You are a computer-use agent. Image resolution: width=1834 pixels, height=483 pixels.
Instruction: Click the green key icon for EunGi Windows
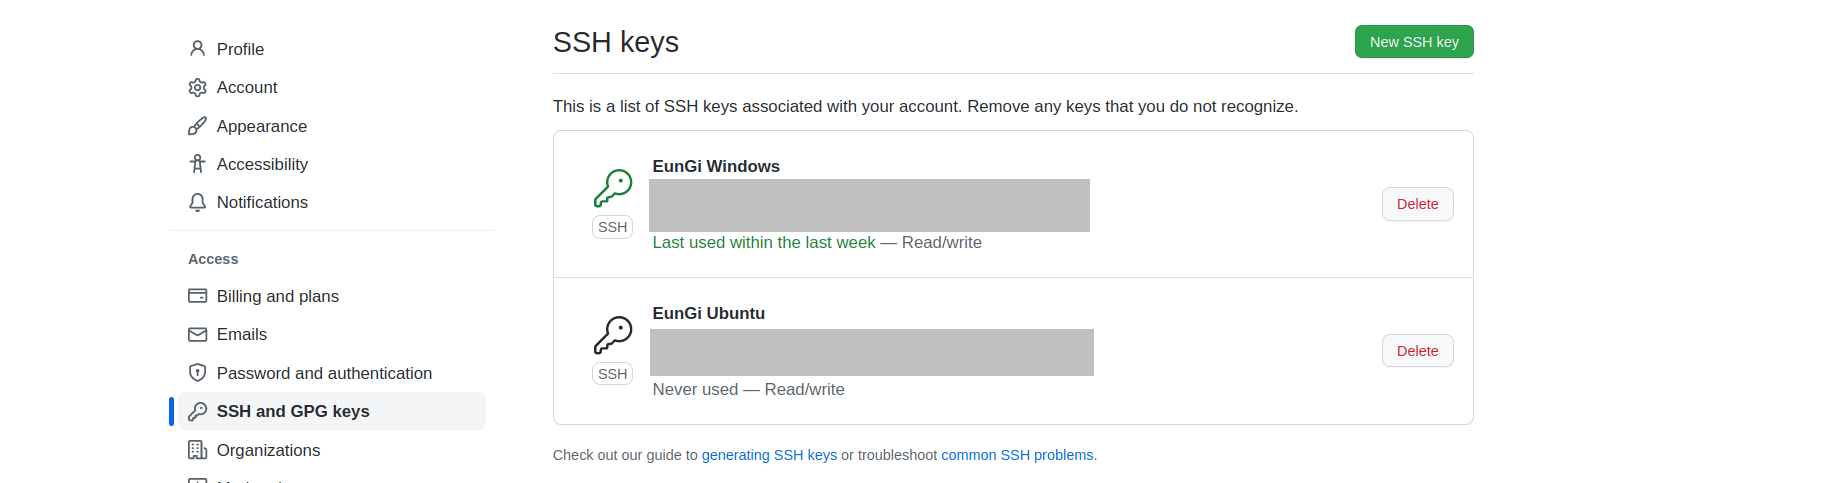tap(613, 188)
